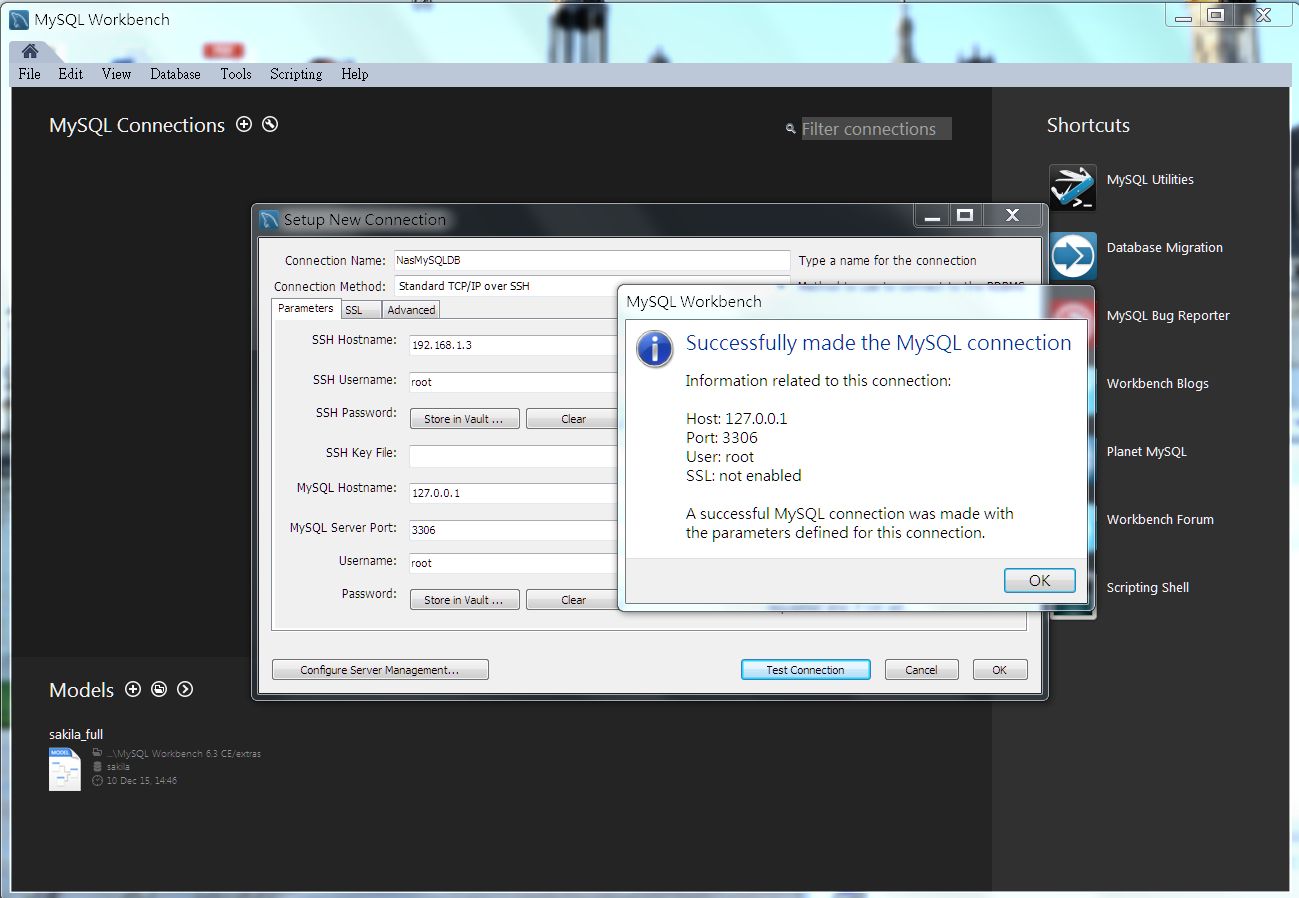Open Scripting Shell shortcut

(1147, 588)
